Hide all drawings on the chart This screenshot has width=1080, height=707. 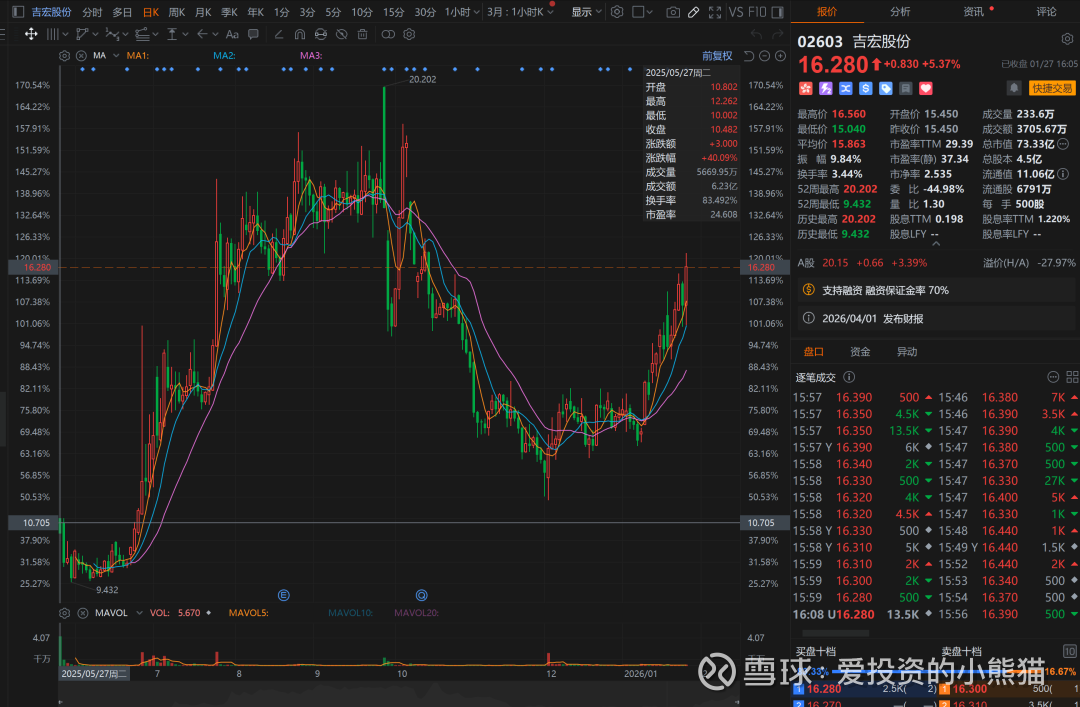(x=342, y=34)
